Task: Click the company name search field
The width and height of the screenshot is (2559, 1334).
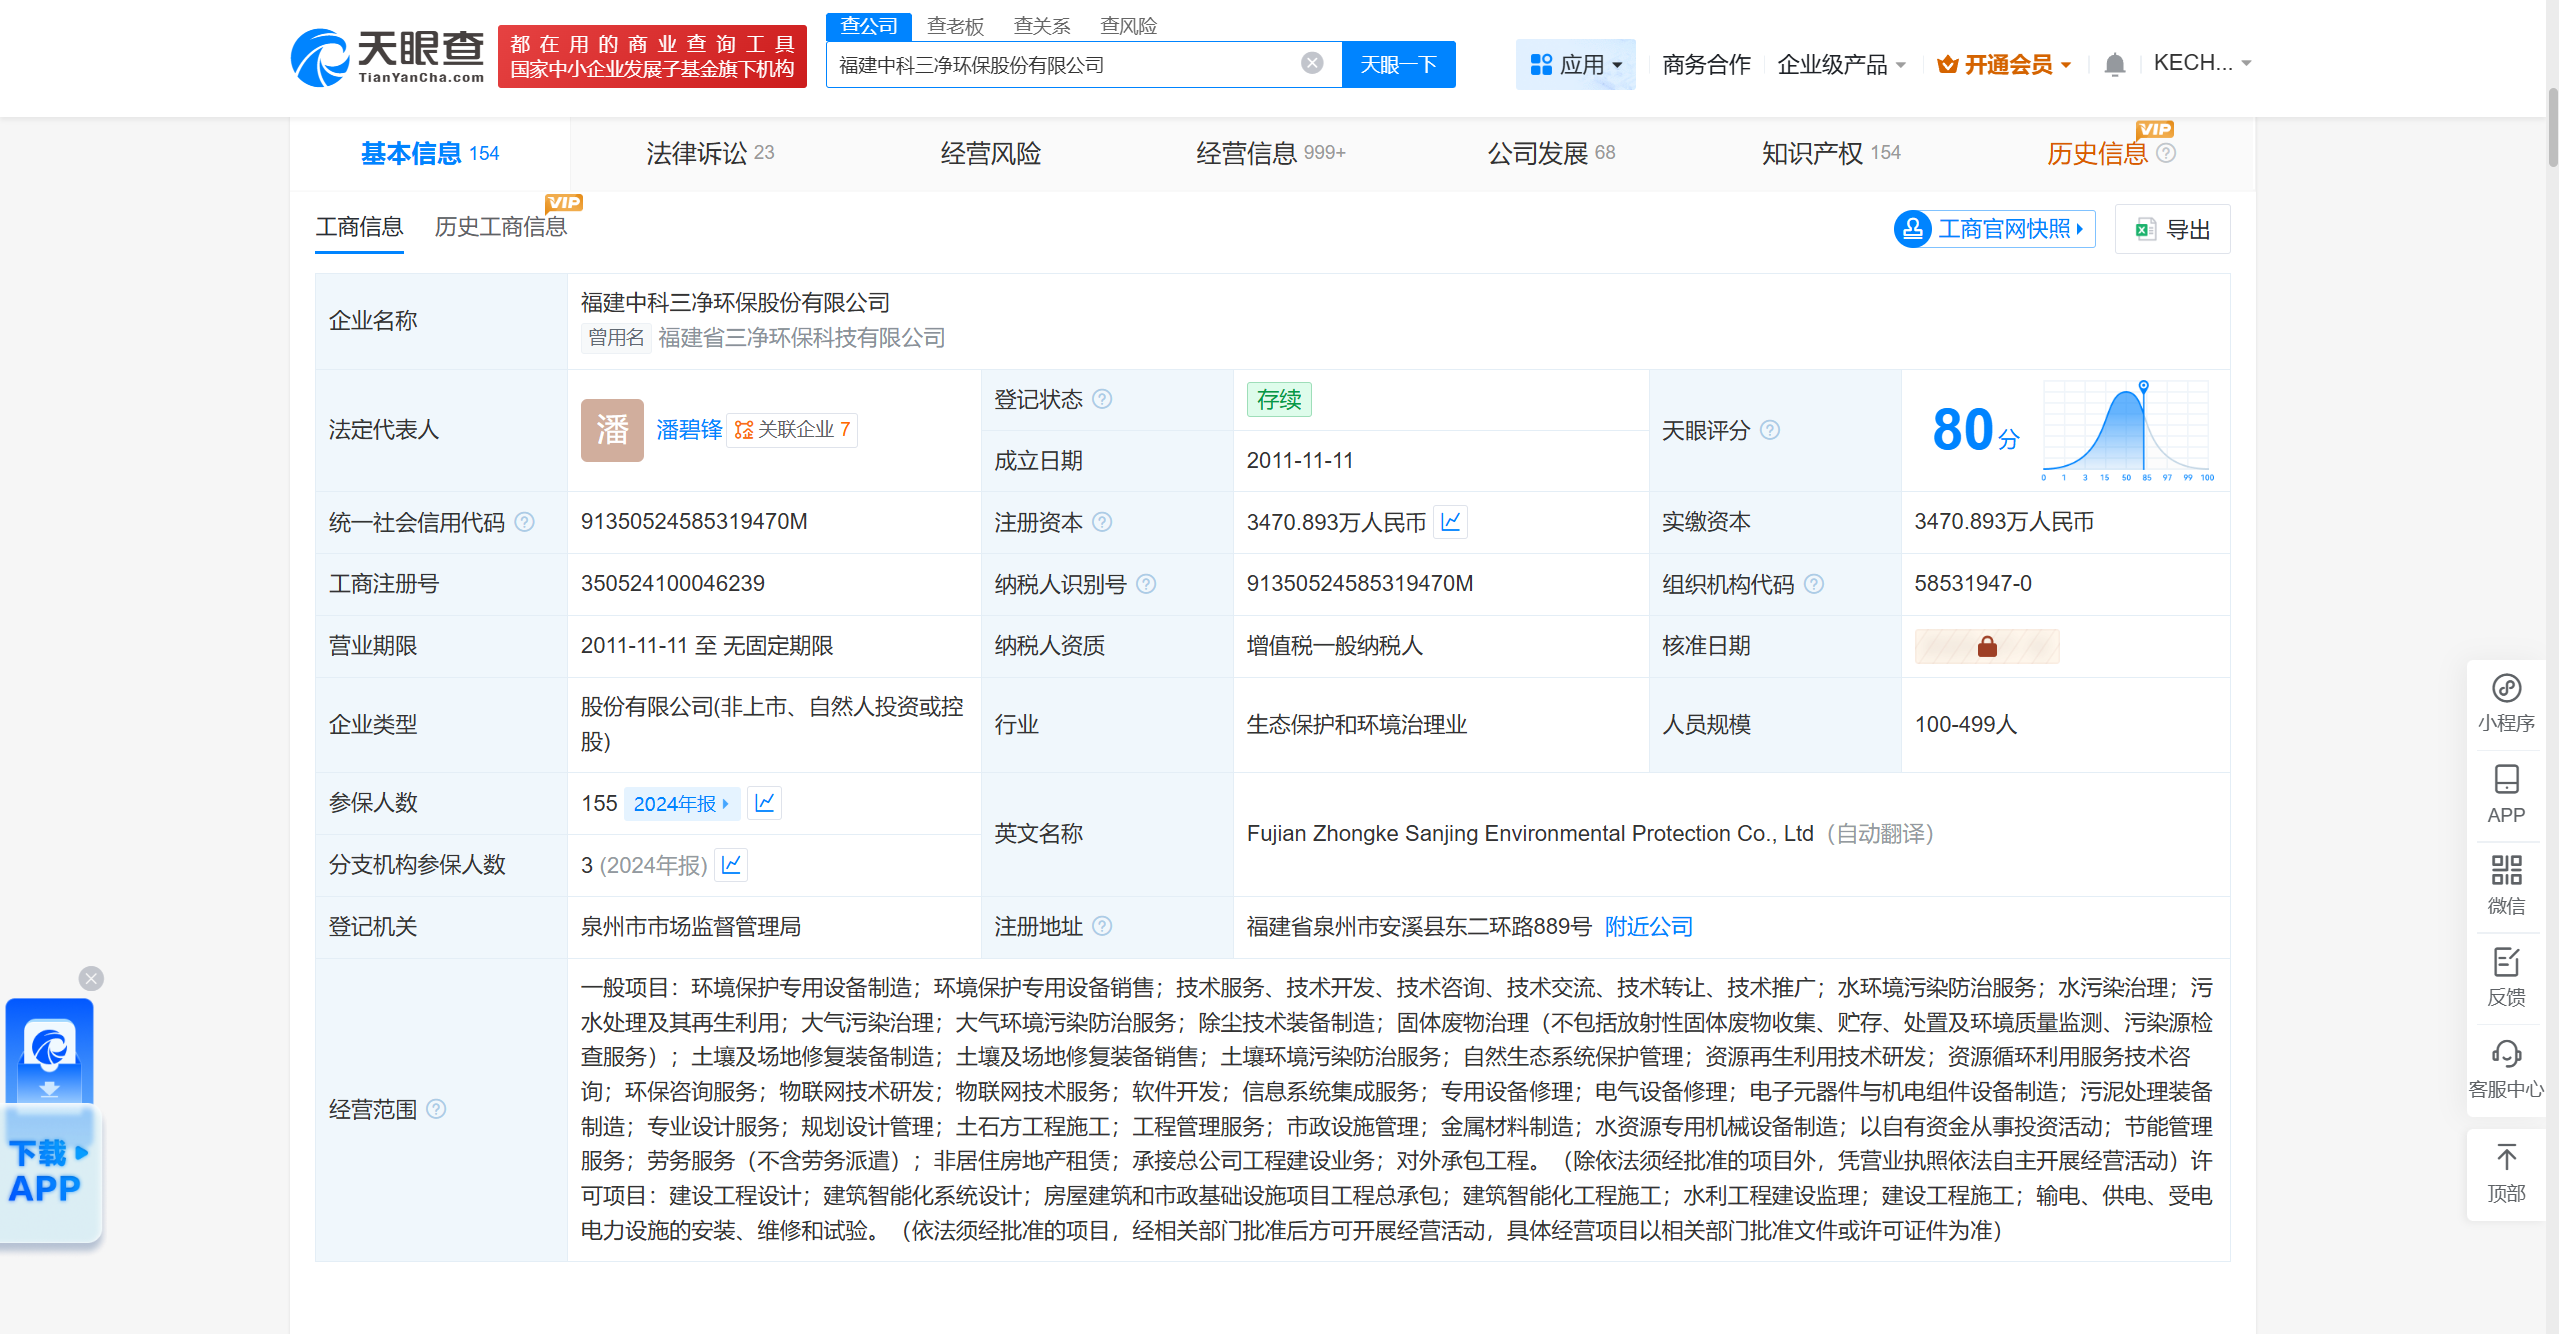Action: (x=1060, y=65)
